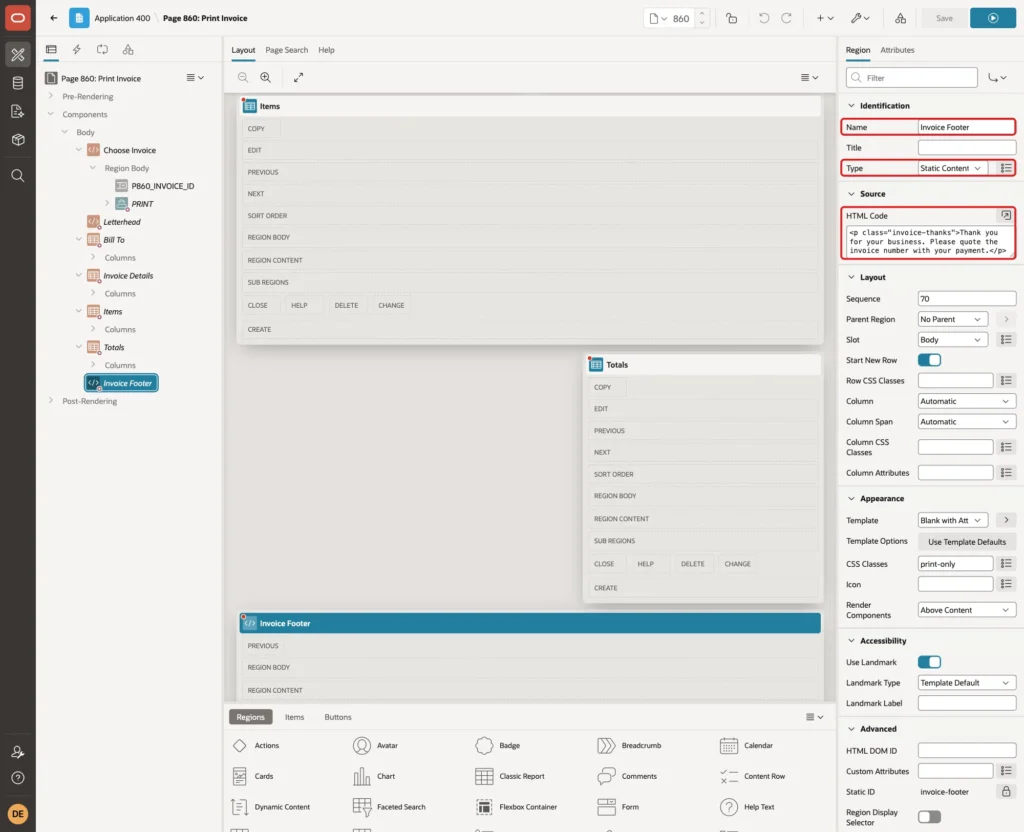Open the utilities wrench menu
Viewport: 1024px width, 832px height.
click(860, 18)
